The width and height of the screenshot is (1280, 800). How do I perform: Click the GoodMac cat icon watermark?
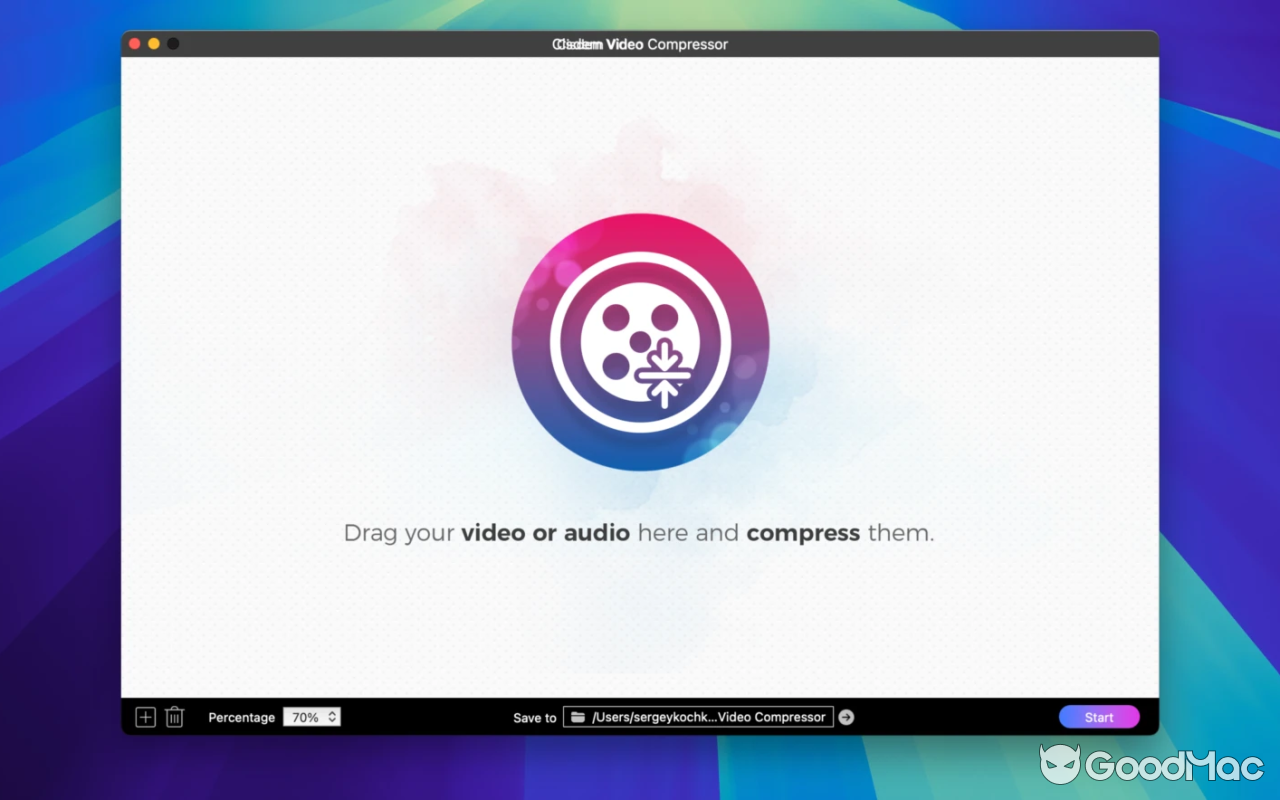(x=1059, y=765)
